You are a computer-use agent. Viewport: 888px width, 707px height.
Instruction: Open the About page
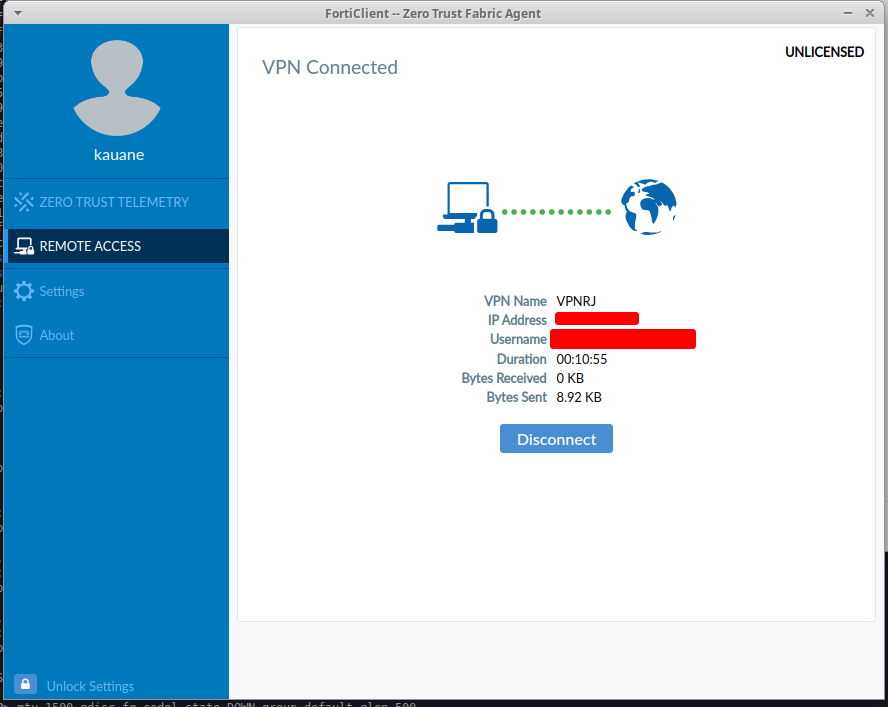point(117,335)
